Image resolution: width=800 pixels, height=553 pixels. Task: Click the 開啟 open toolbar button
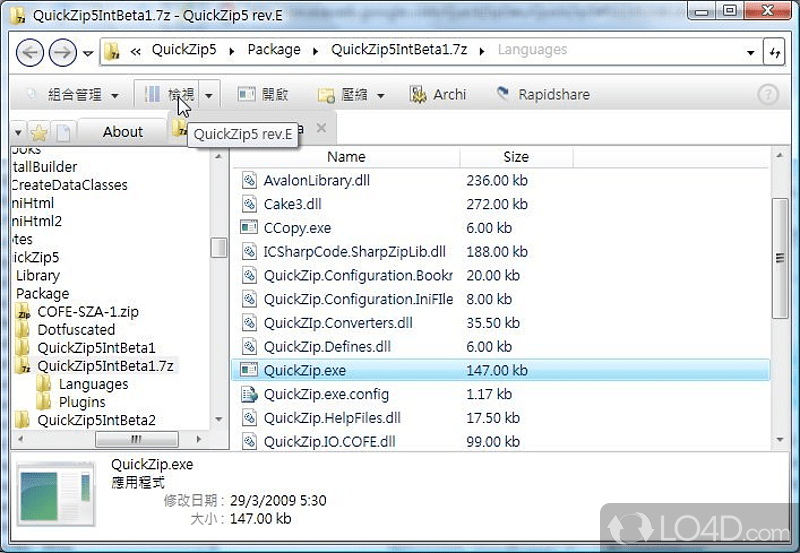[263, 94]
